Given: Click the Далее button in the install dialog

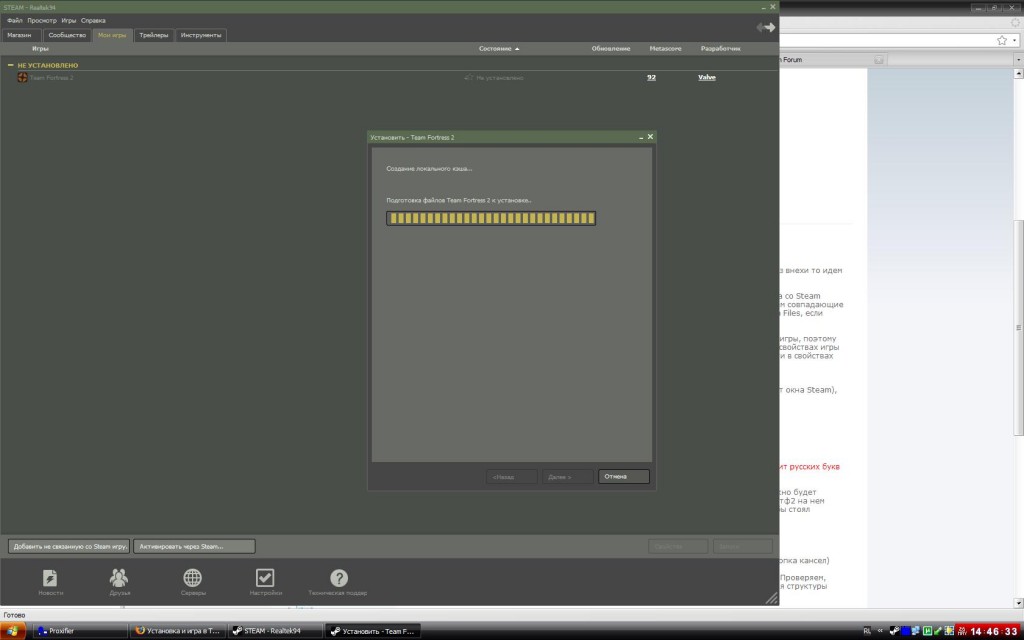Looking at the screenshot, I should (568, 477).
